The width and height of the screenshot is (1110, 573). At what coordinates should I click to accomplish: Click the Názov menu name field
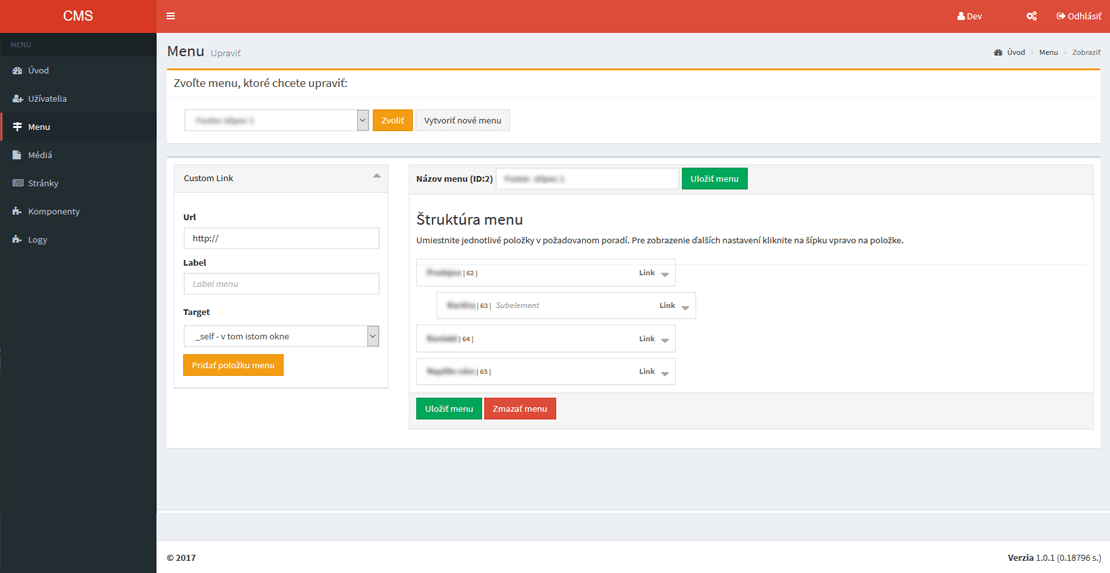pos(587,179)
